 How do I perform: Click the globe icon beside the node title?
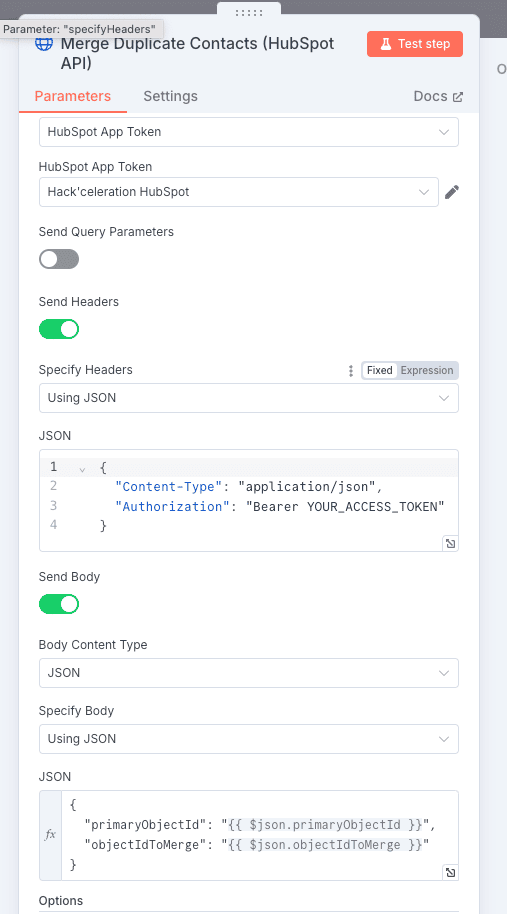click(44, 44)
